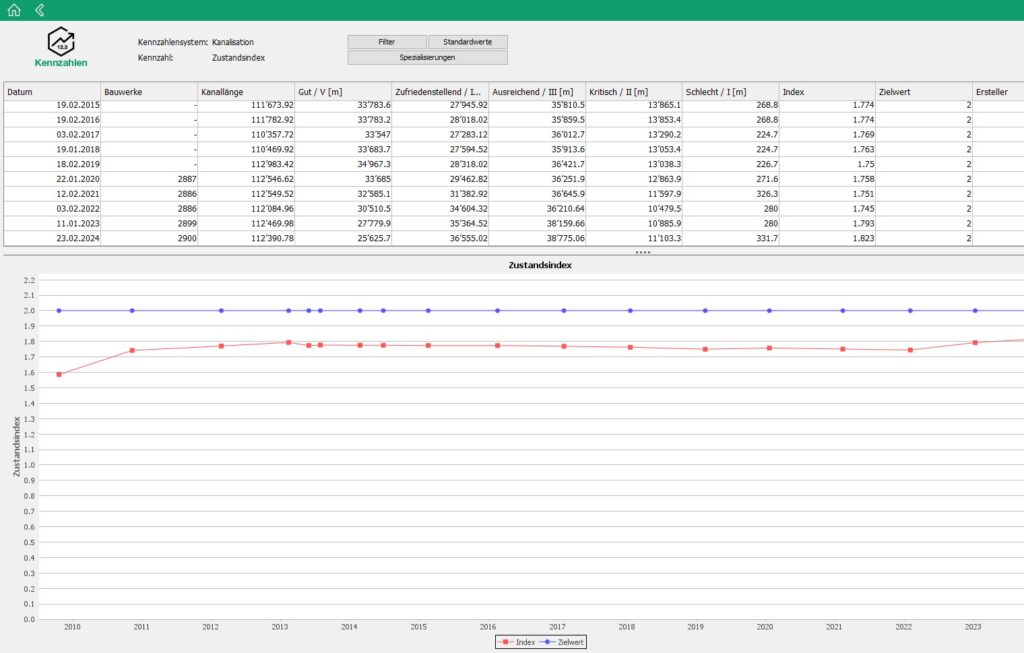Viewport: 1024px width, 653px height.
Task: Select the Zielwert column header
Action: tap(923, 92)
